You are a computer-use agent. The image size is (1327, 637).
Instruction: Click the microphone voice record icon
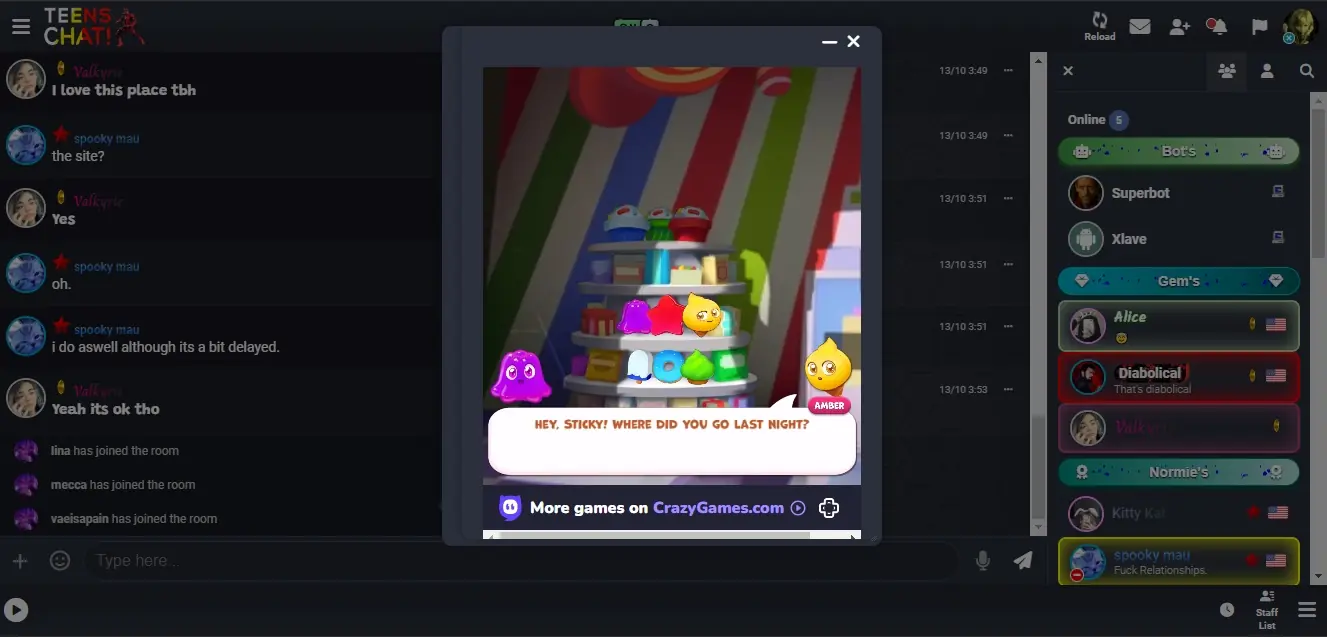pyautogui.click(x=983, y=561)
